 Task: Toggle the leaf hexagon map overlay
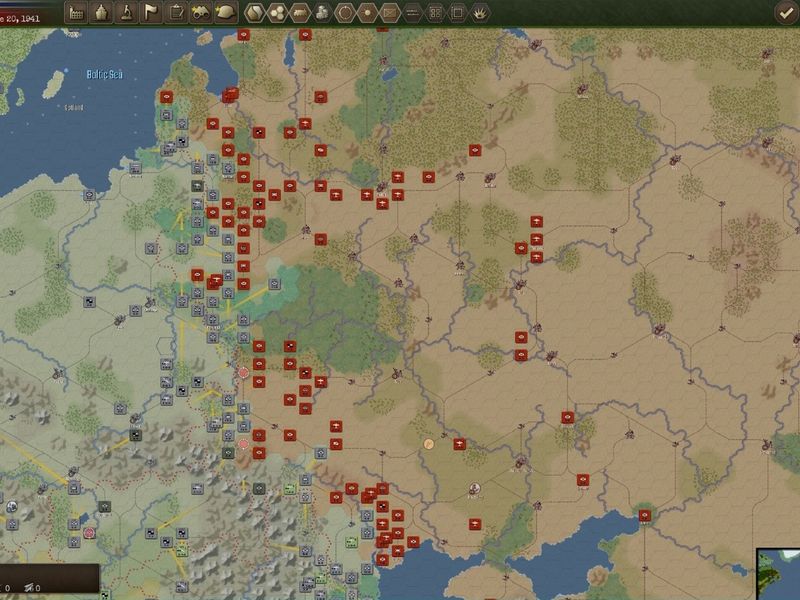click(x=255, y=13)
